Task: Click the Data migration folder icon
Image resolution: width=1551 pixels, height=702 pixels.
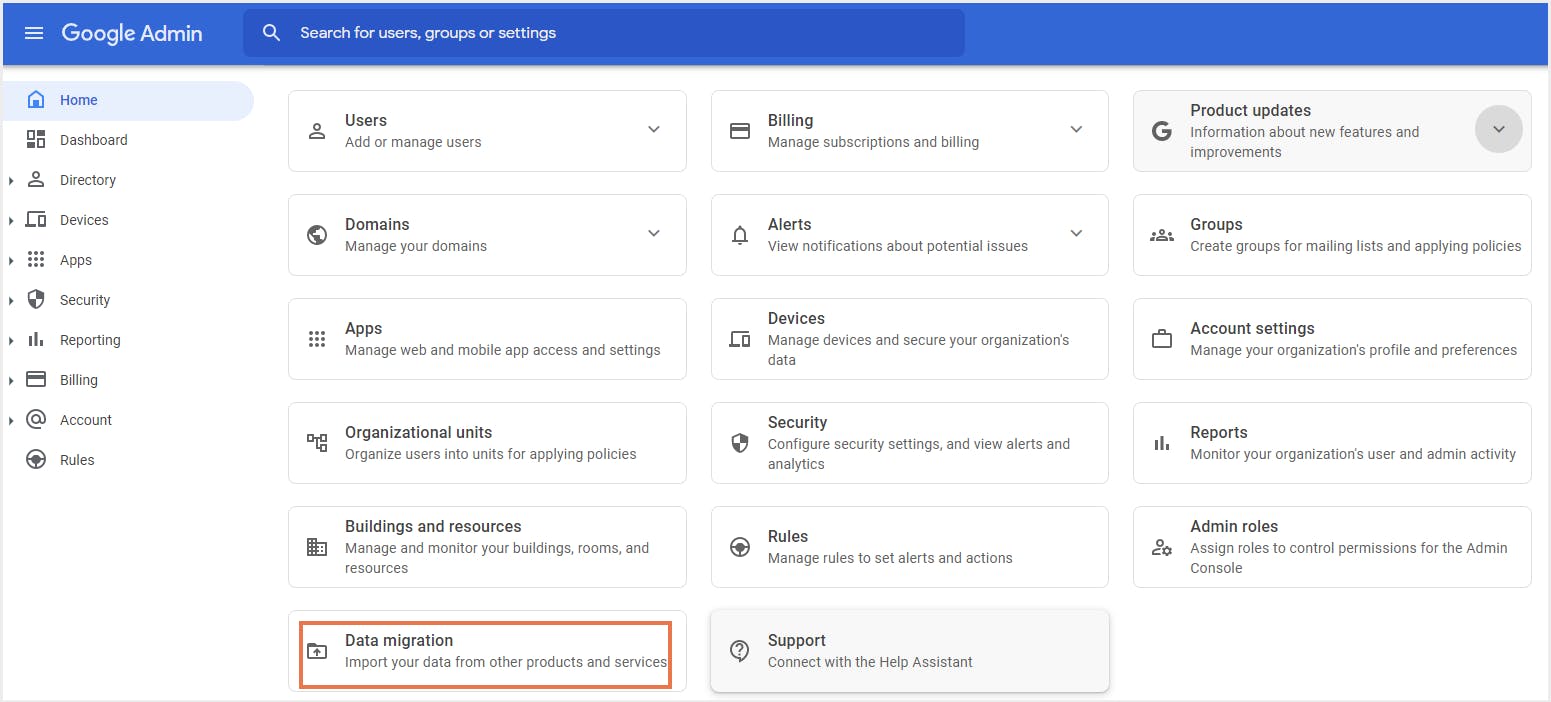Action: coord(317,651)
